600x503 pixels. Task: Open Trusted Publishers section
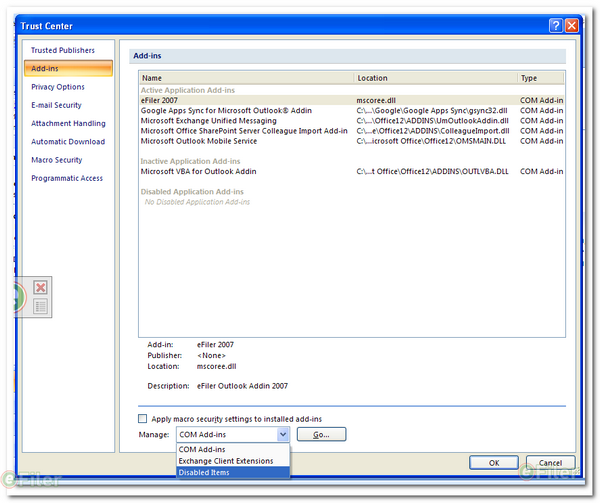(63, 50)
